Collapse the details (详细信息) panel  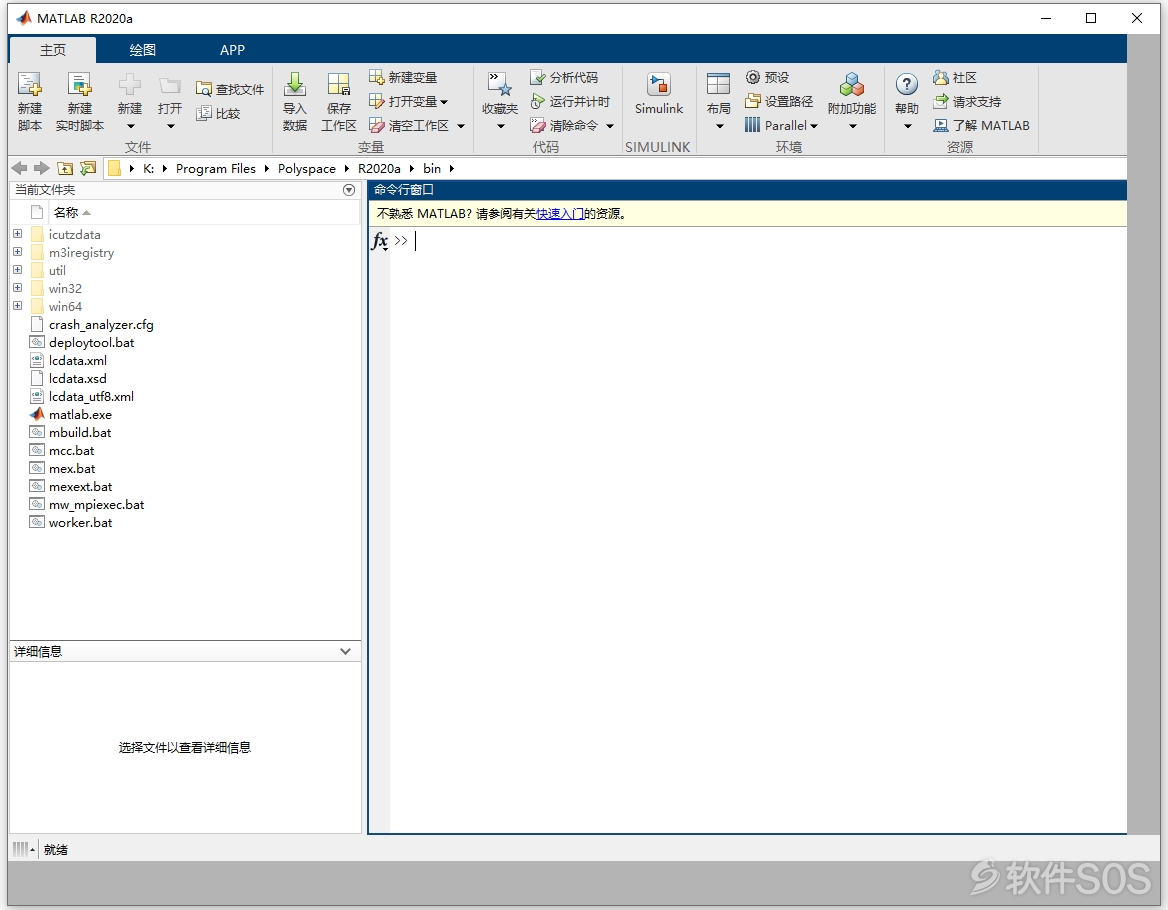point(345,651)
